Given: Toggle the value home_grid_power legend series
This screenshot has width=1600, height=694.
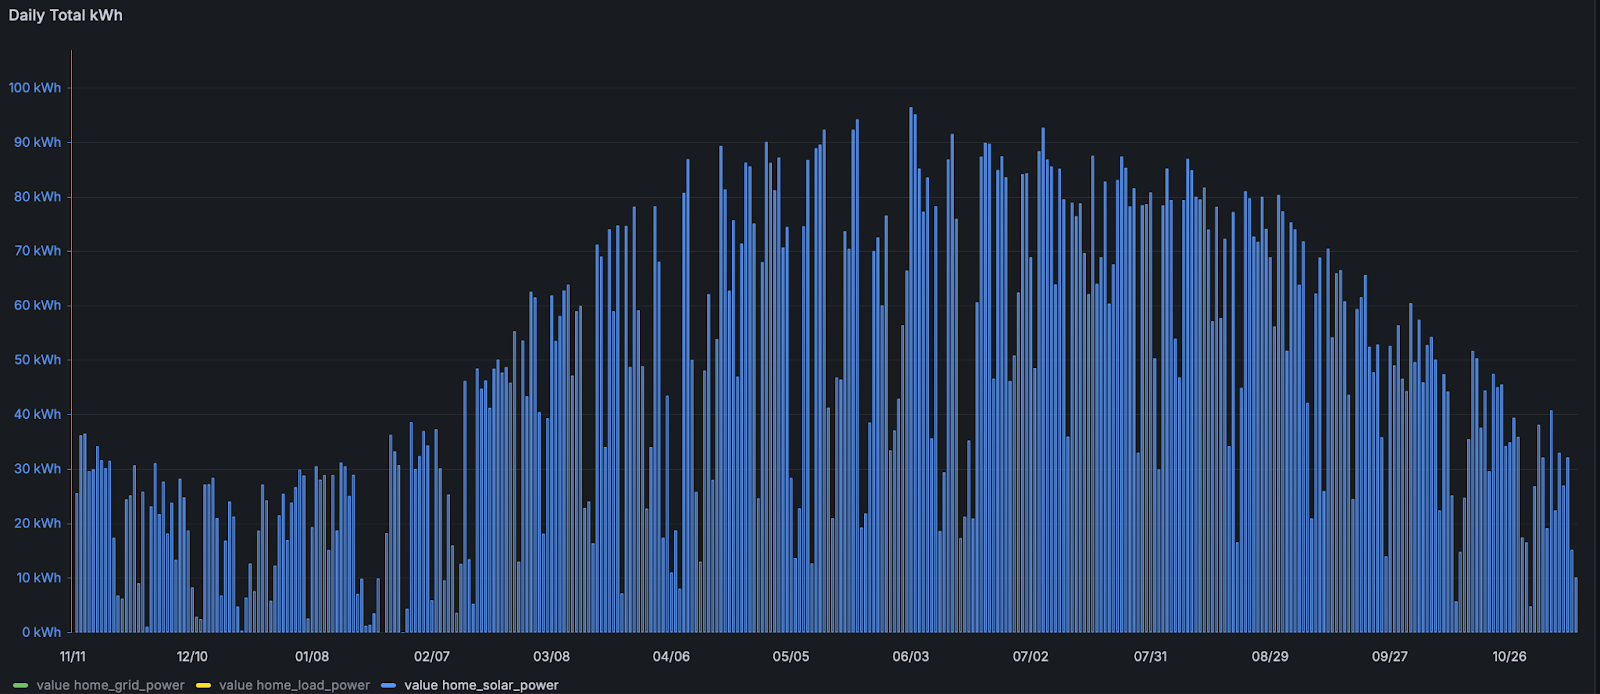Looking at the screenshot, I should point(110,685).
